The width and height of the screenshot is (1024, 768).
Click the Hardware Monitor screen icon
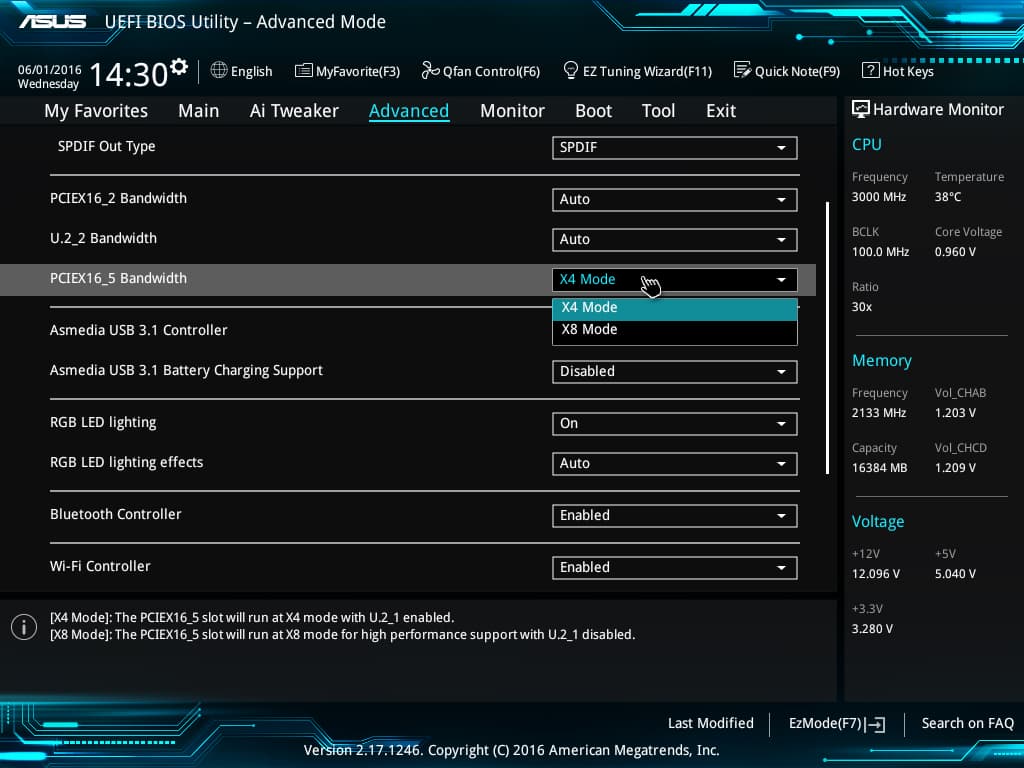[x=861, y=109]
